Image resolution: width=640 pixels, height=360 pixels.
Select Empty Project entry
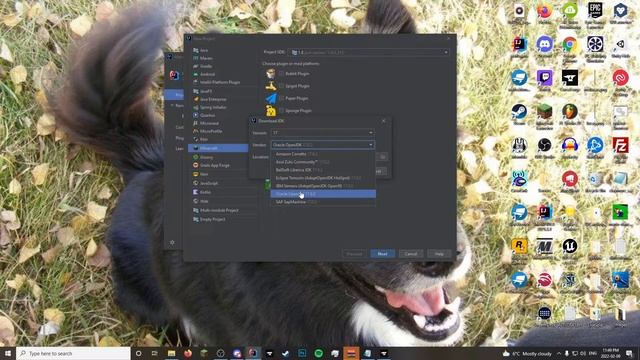(x=212, y=220)
